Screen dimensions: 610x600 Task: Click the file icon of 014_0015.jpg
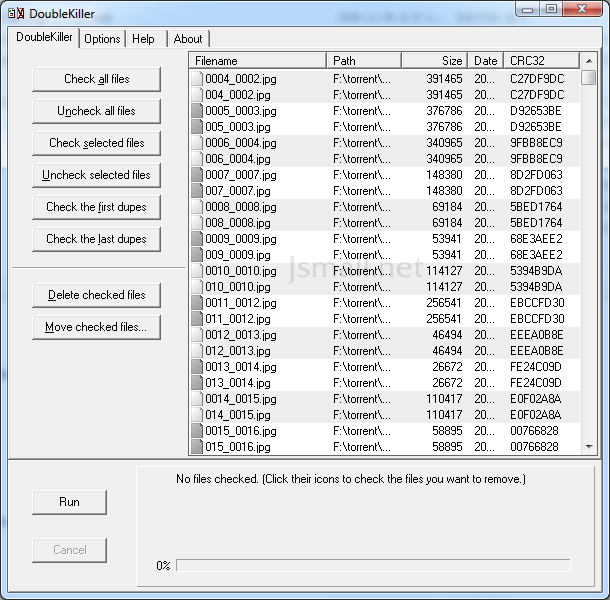point(197,415)
